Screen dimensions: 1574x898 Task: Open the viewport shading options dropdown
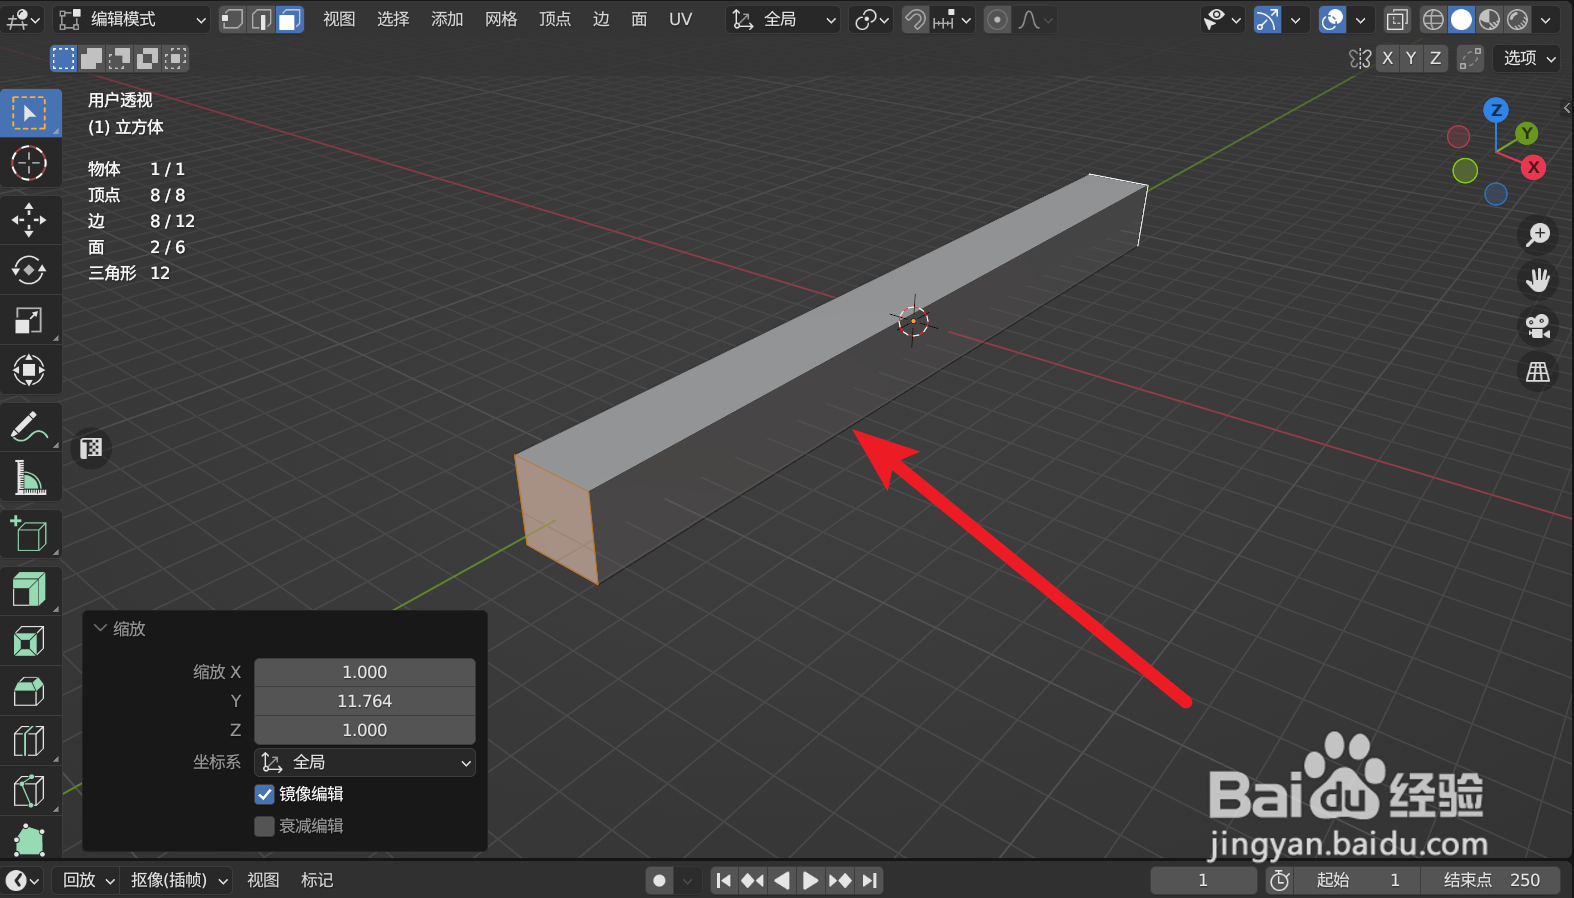coord(1546,19)
